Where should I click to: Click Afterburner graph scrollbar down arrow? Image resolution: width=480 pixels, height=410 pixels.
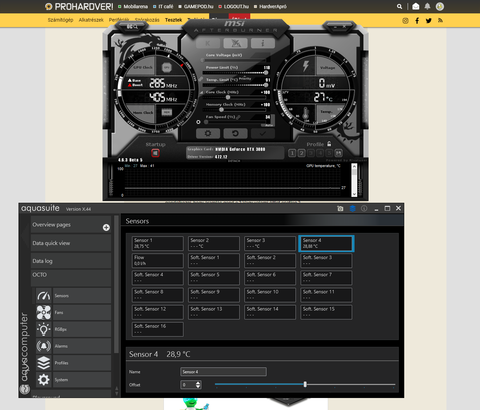click(354, 194)
